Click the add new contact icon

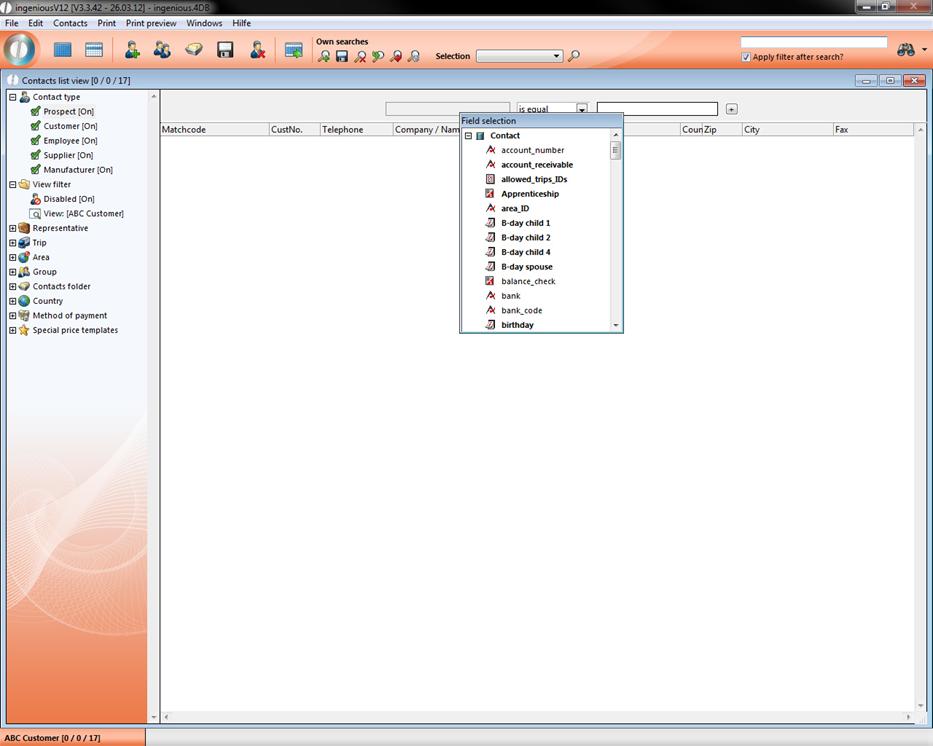131,50
